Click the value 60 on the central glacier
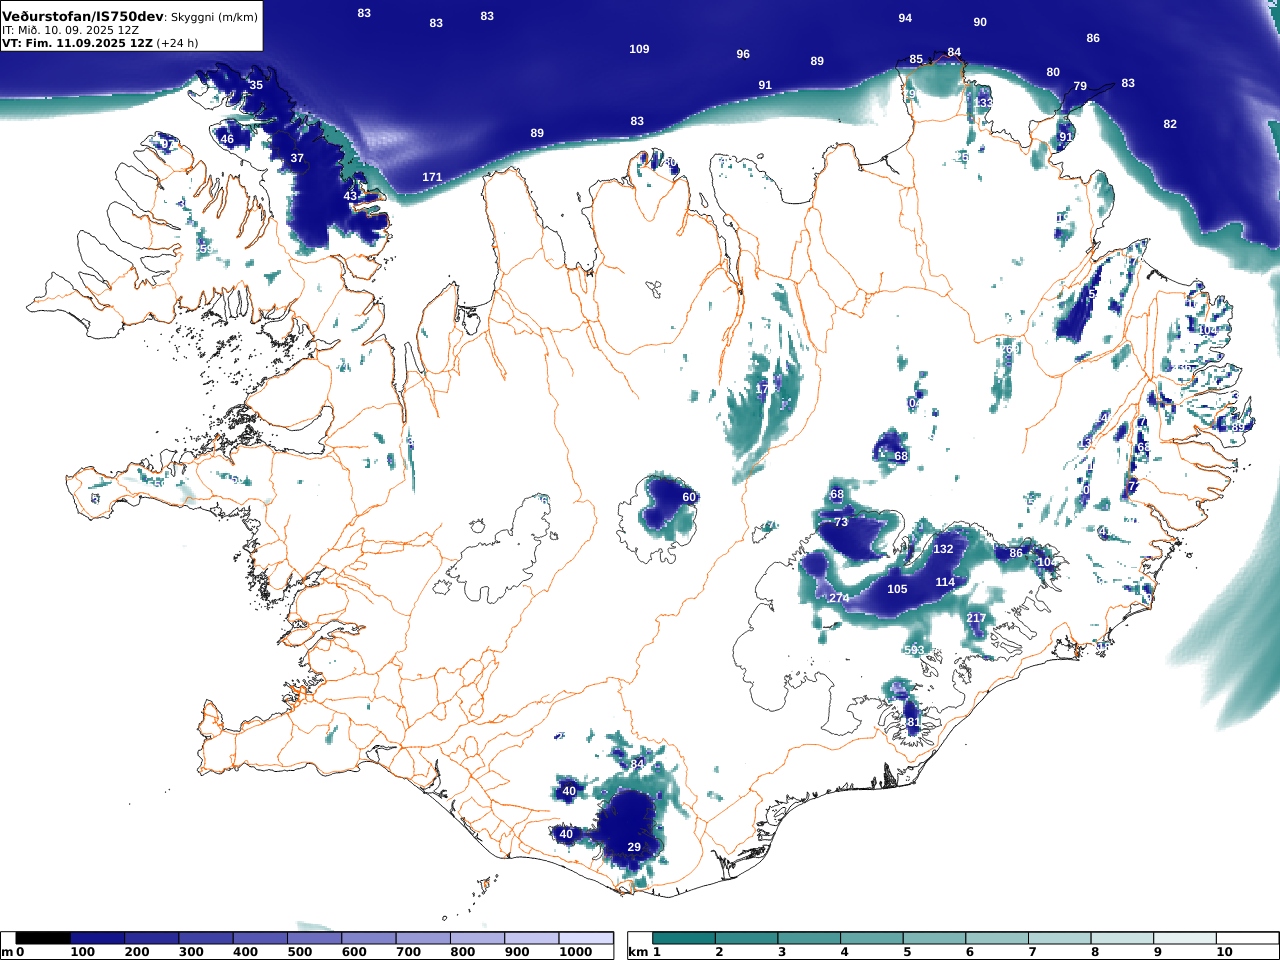Image resolution: width=1280 pixels, height=960 pixels. (x=689, y=497)
